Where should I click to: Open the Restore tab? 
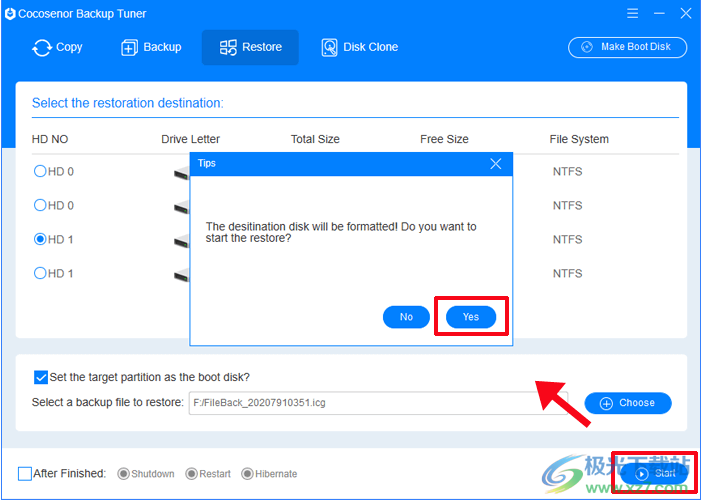pyautogui.click(x=250, y=47)
